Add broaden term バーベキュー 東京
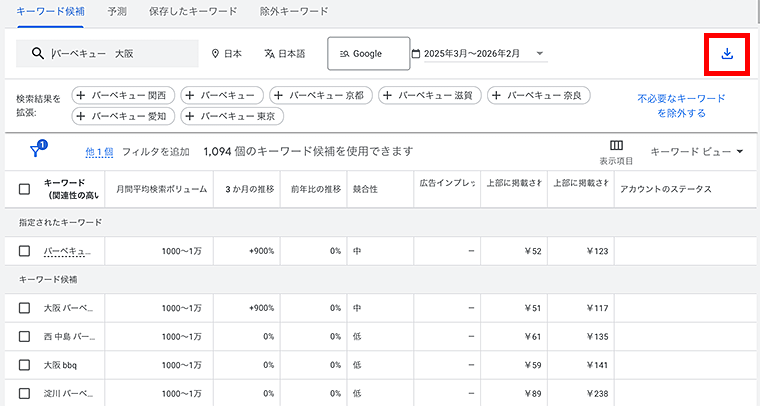Image resolution: width=760 pixels, height=406 pixels. click(232, 116)
